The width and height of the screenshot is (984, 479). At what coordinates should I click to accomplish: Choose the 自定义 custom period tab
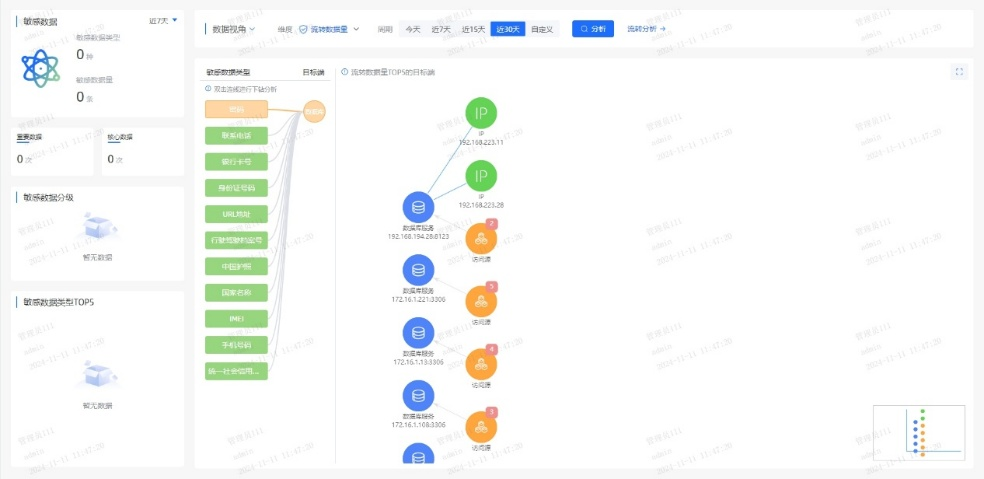tap(542, 29)
